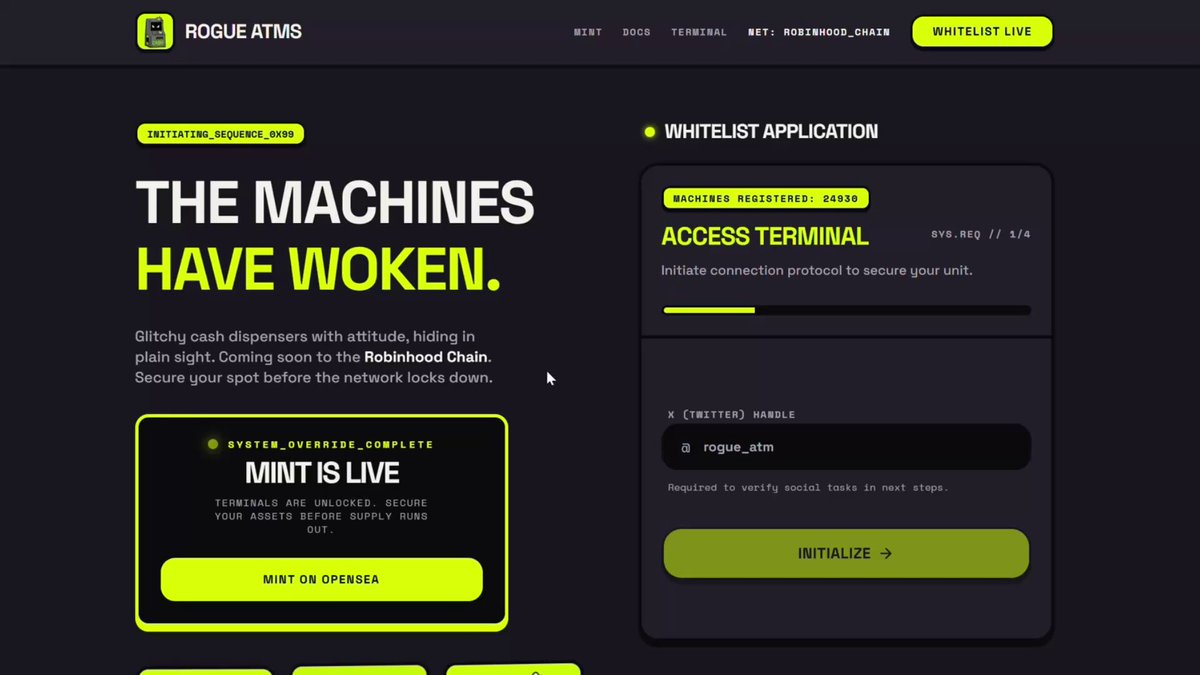Viewport: 1200px width, 675px height.
Task: Submit with the INITIALIZE button
Action: click(846, 553)
